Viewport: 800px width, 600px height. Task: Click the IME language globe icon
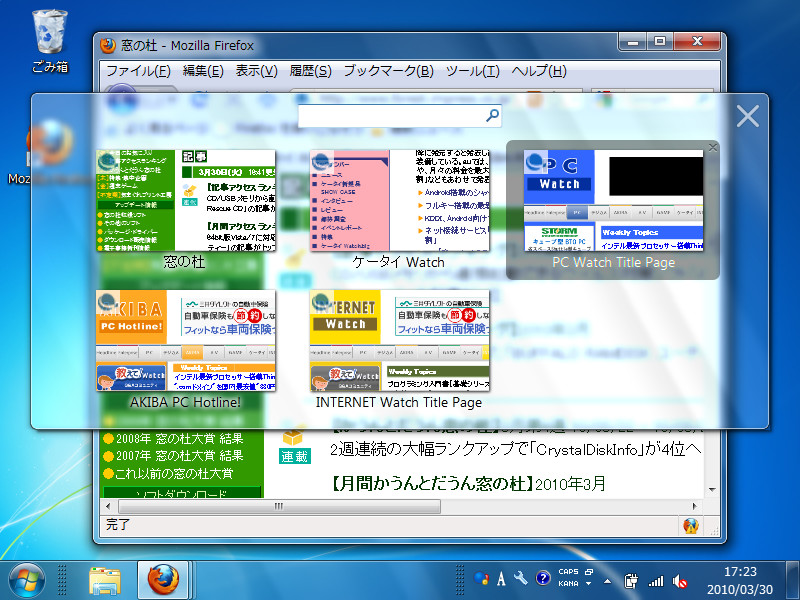(481, 579)
